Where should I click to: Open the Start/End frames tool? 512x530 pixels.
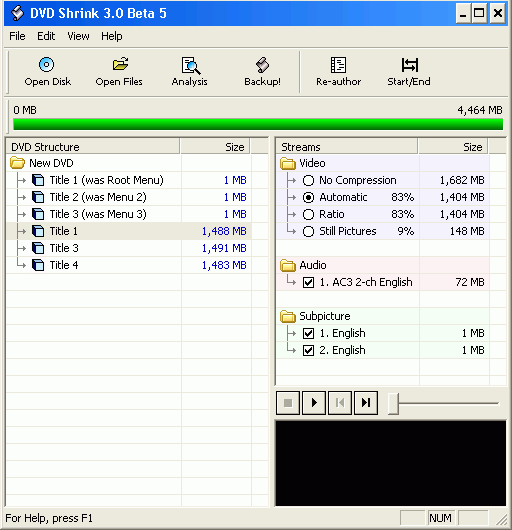(409, 72)
